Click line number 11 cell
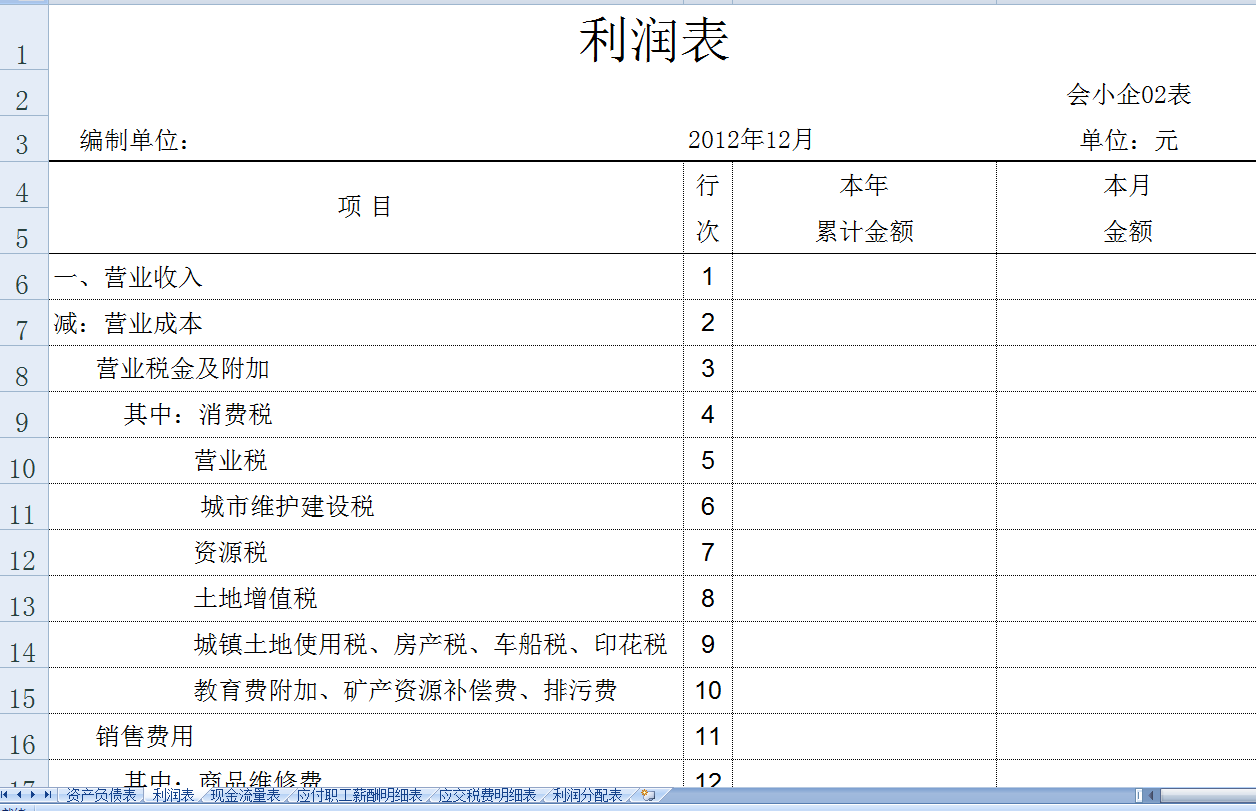The height and width of the screenshot is (811, 1256). [708, 737]
